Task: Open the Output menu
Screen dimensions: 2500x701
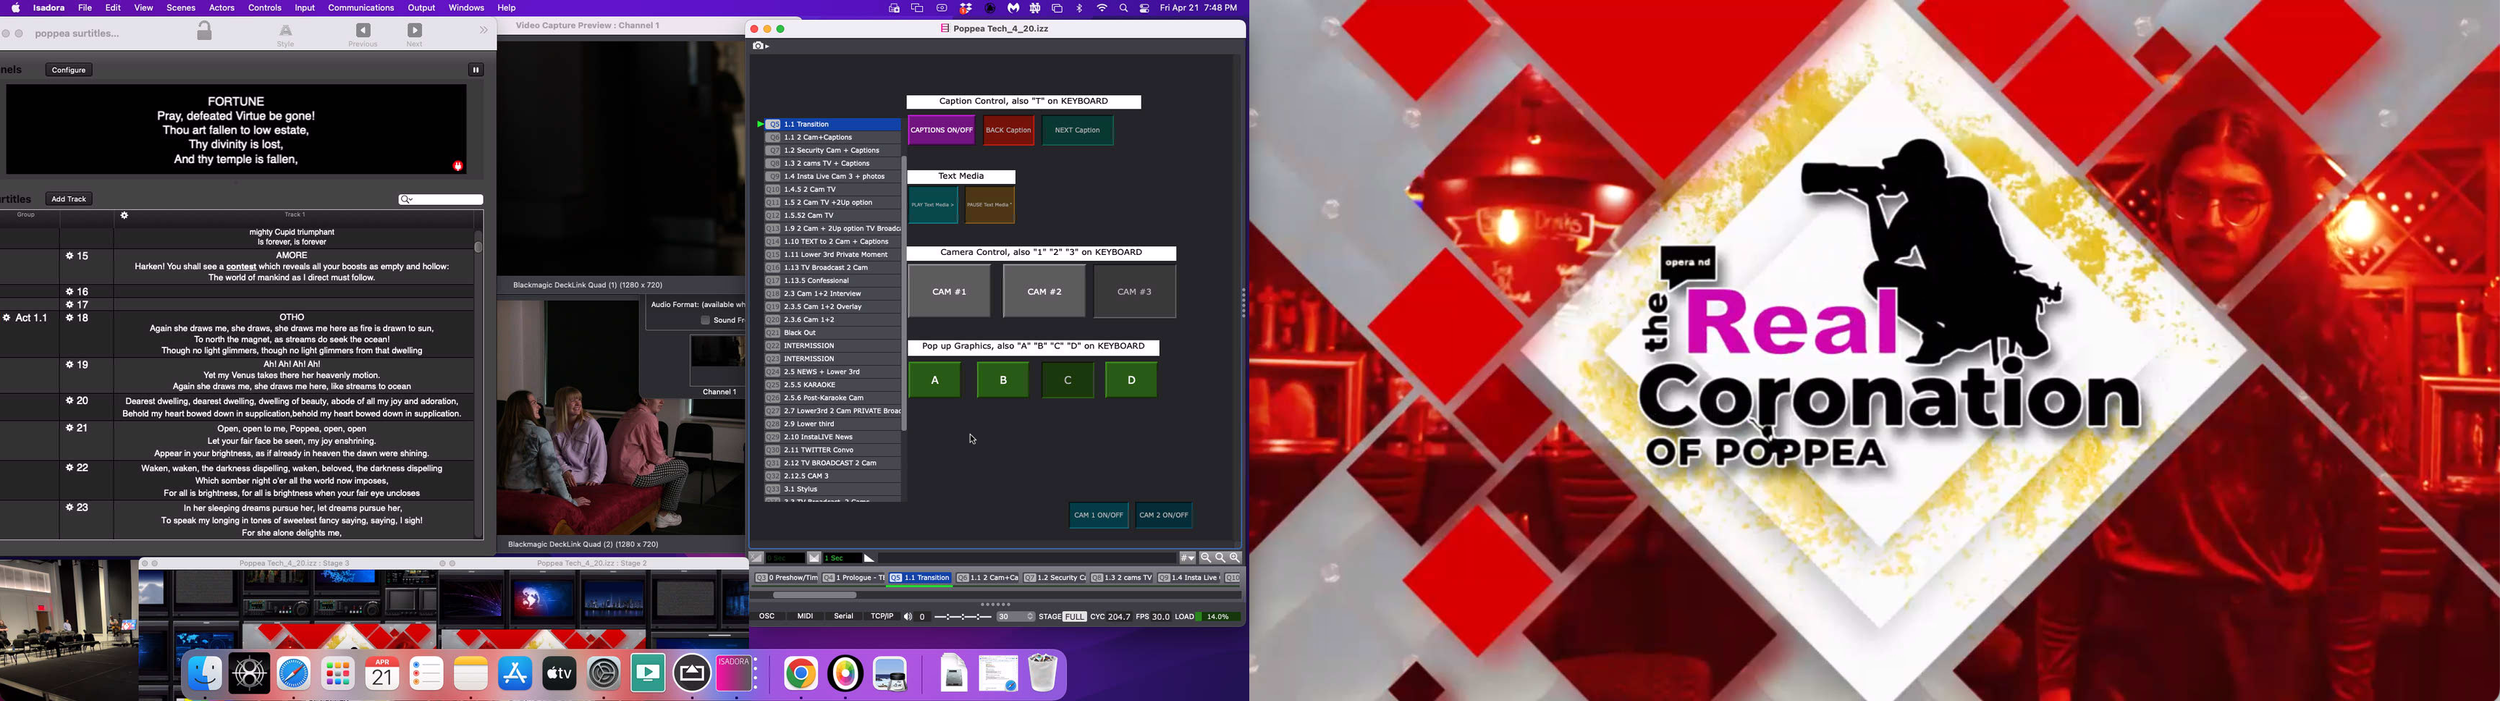Action: [x=421, y=8]
